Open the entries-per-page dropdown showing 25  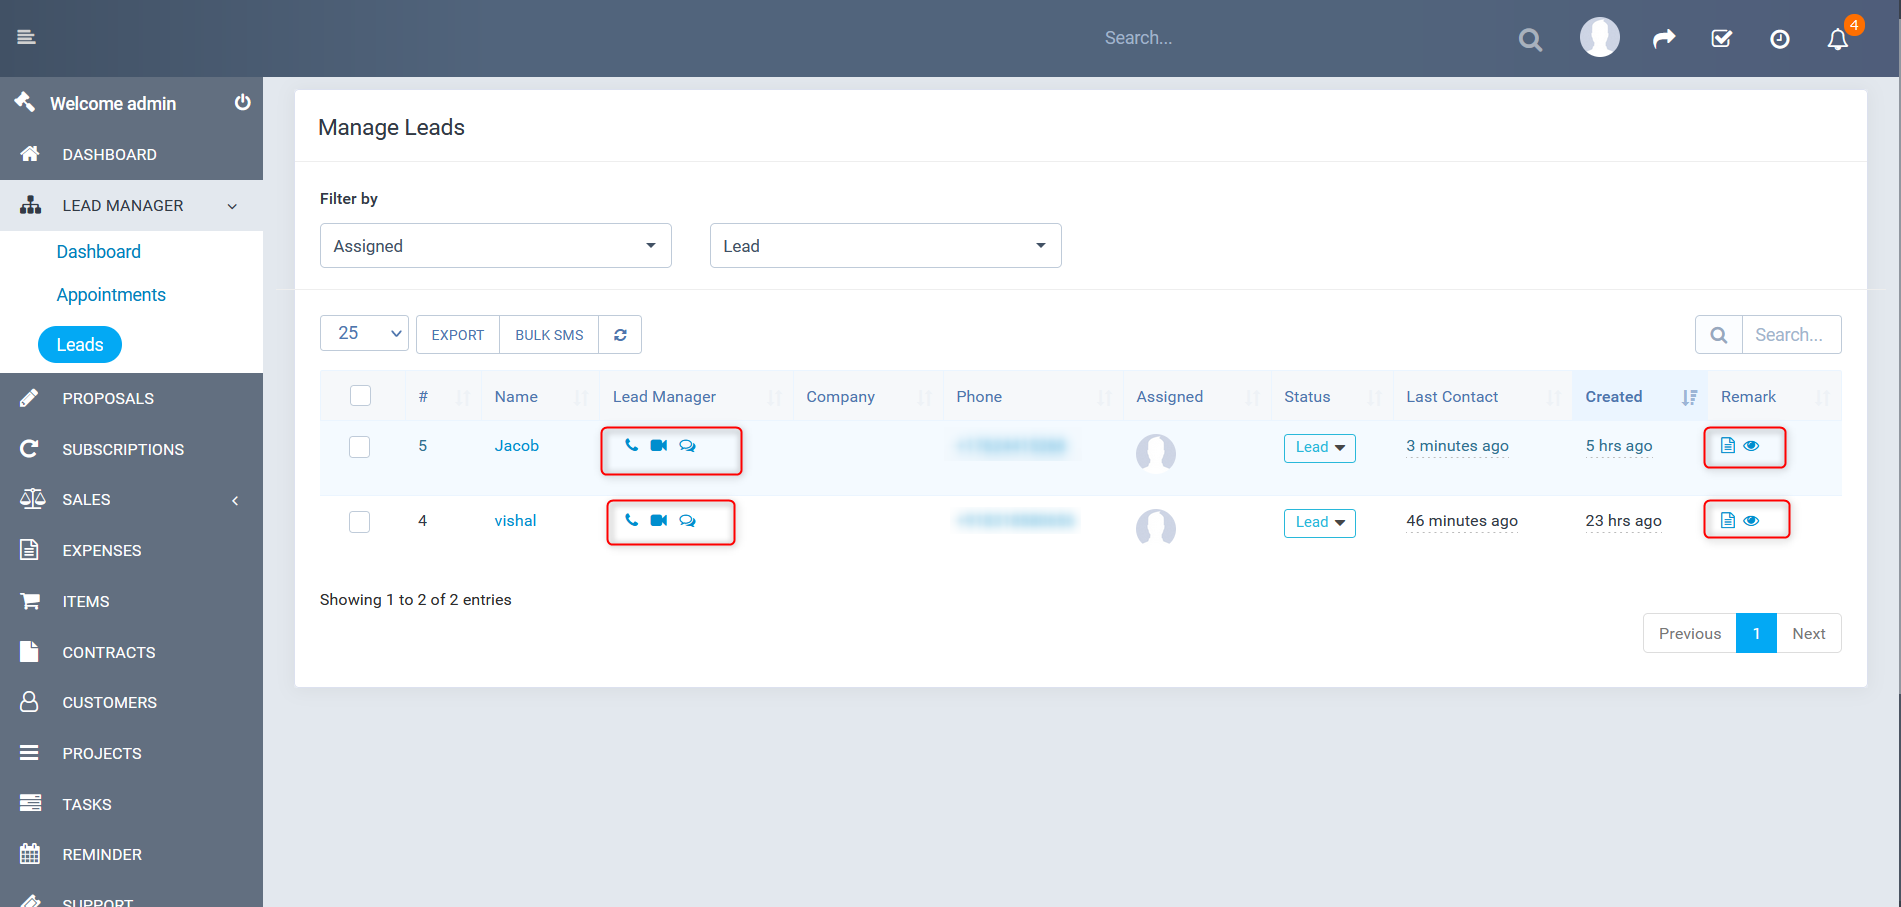click(x=363, y=332)
